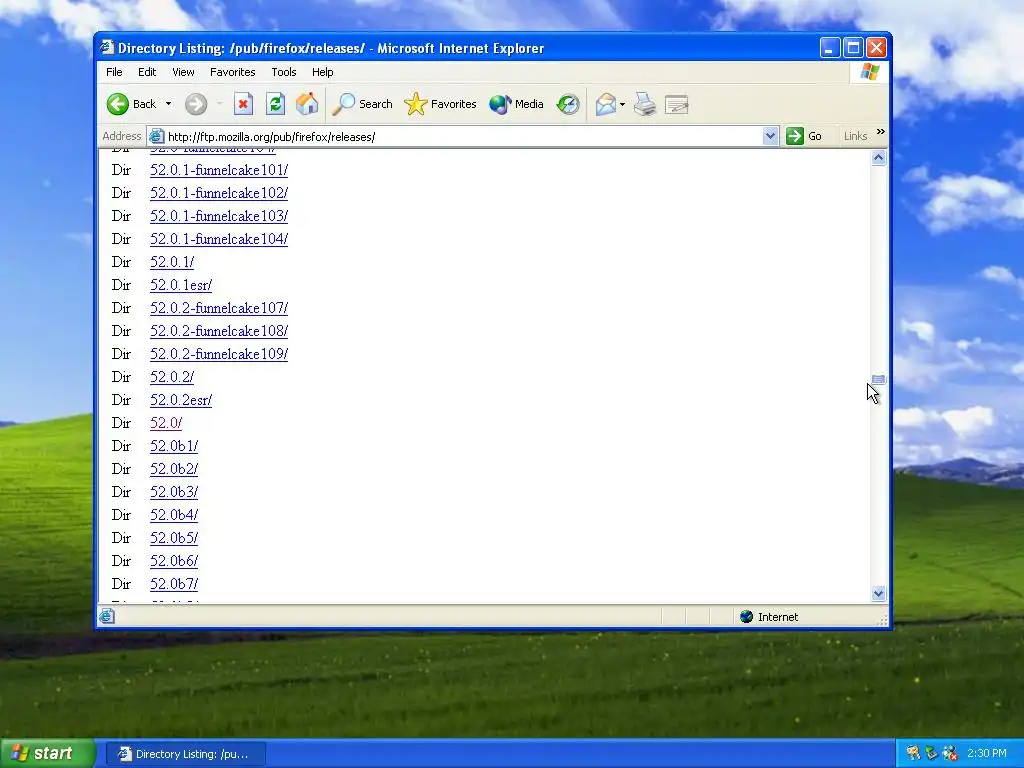Click the Windows flag throbber icon

click(x=870, y=72)
